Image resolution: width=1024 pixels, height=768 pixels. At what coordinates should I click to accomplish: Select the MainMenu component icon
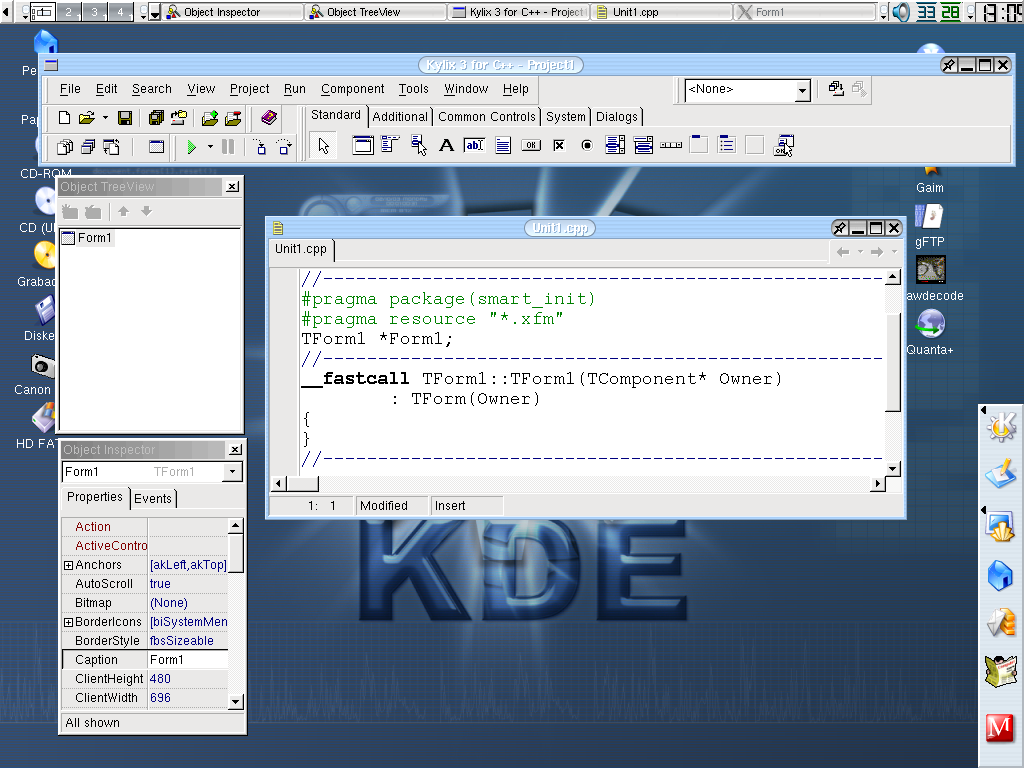coord(389,145)
